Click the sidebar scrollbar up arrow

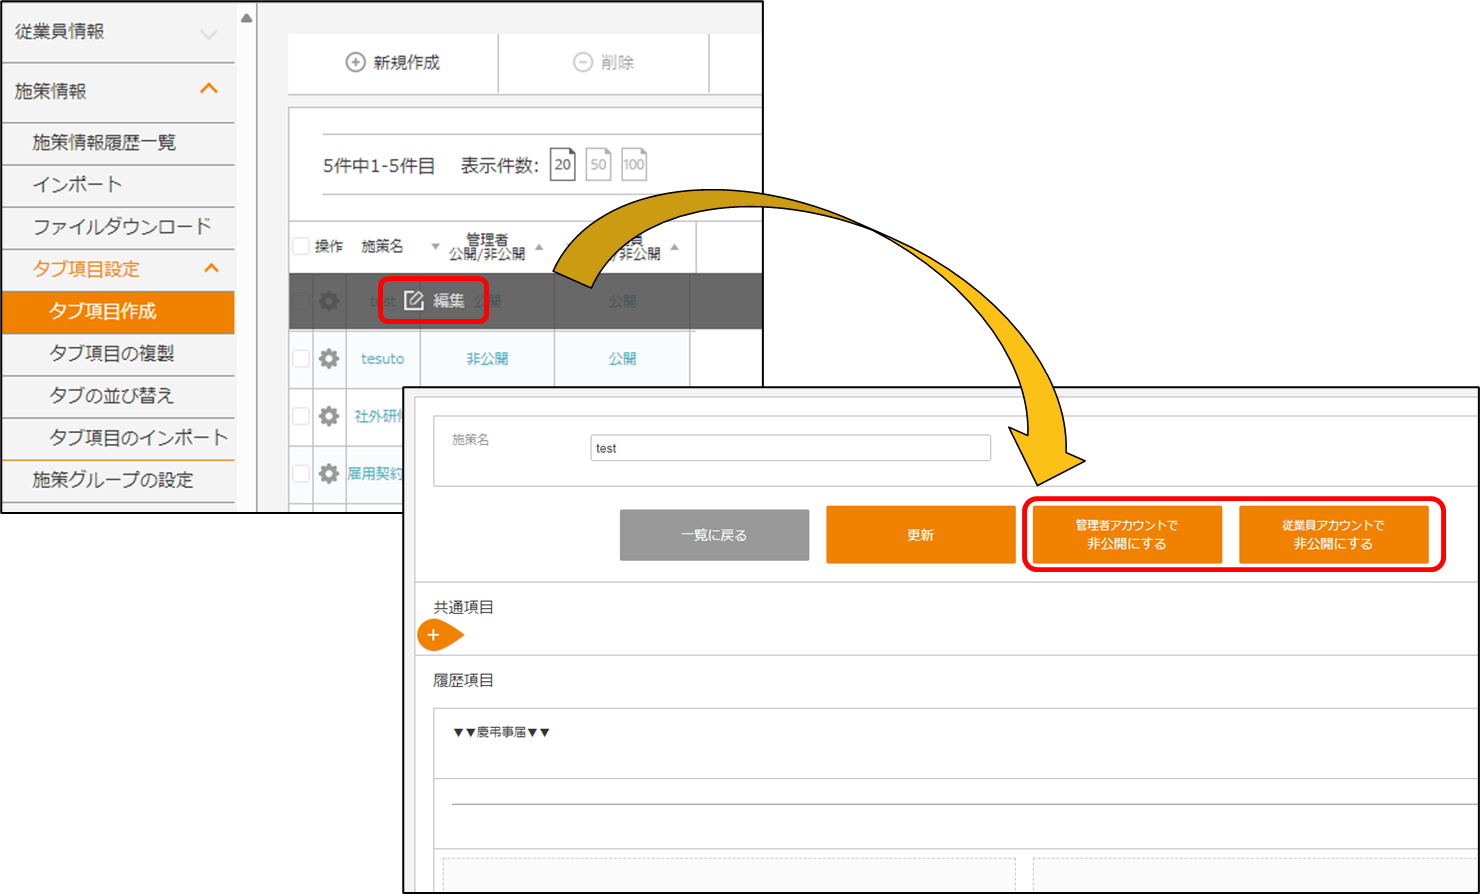247,18
